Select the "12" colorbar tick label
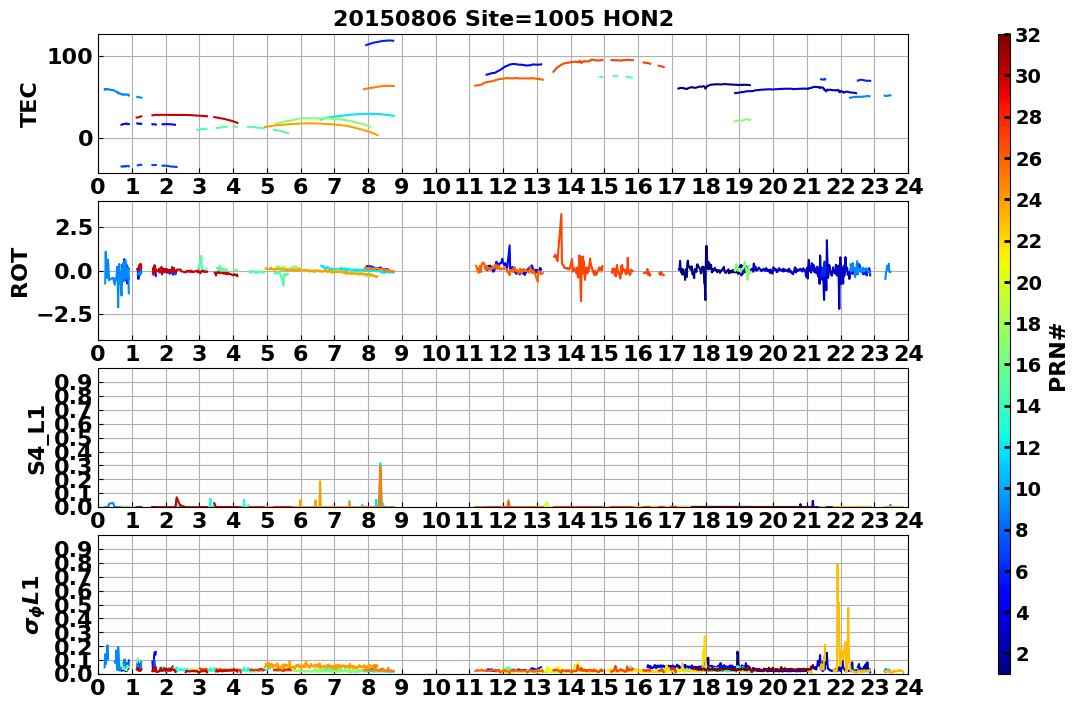 [x=1028, y=447]
